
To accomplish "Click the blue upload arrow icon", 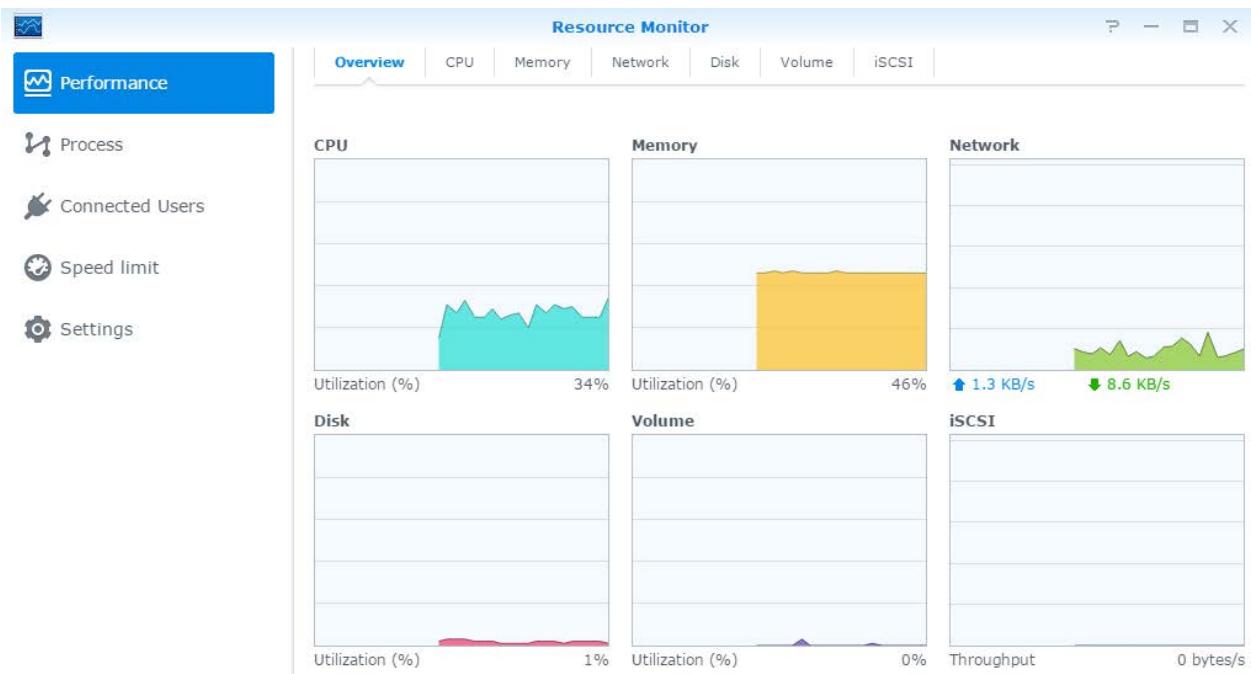I will (x=959, y=385).
